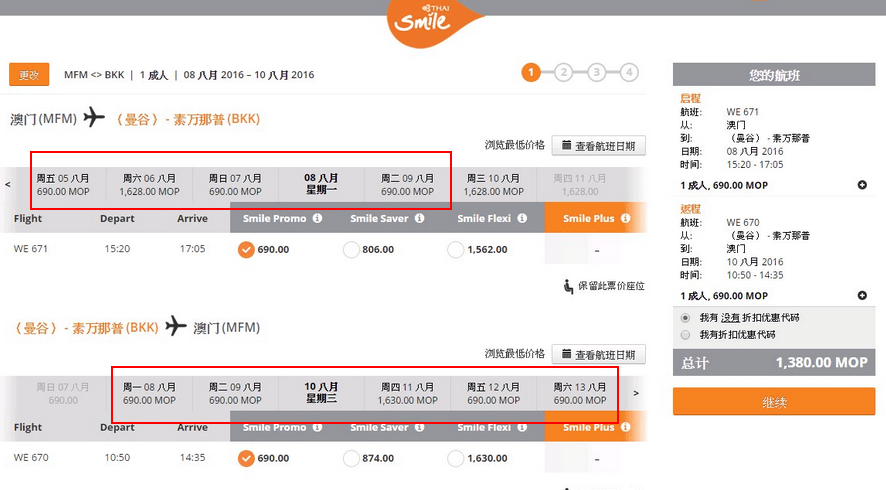Screen dimensions: 886x490
Task: Click the 您的航班 panel header
Action: [x=774, y=75]
